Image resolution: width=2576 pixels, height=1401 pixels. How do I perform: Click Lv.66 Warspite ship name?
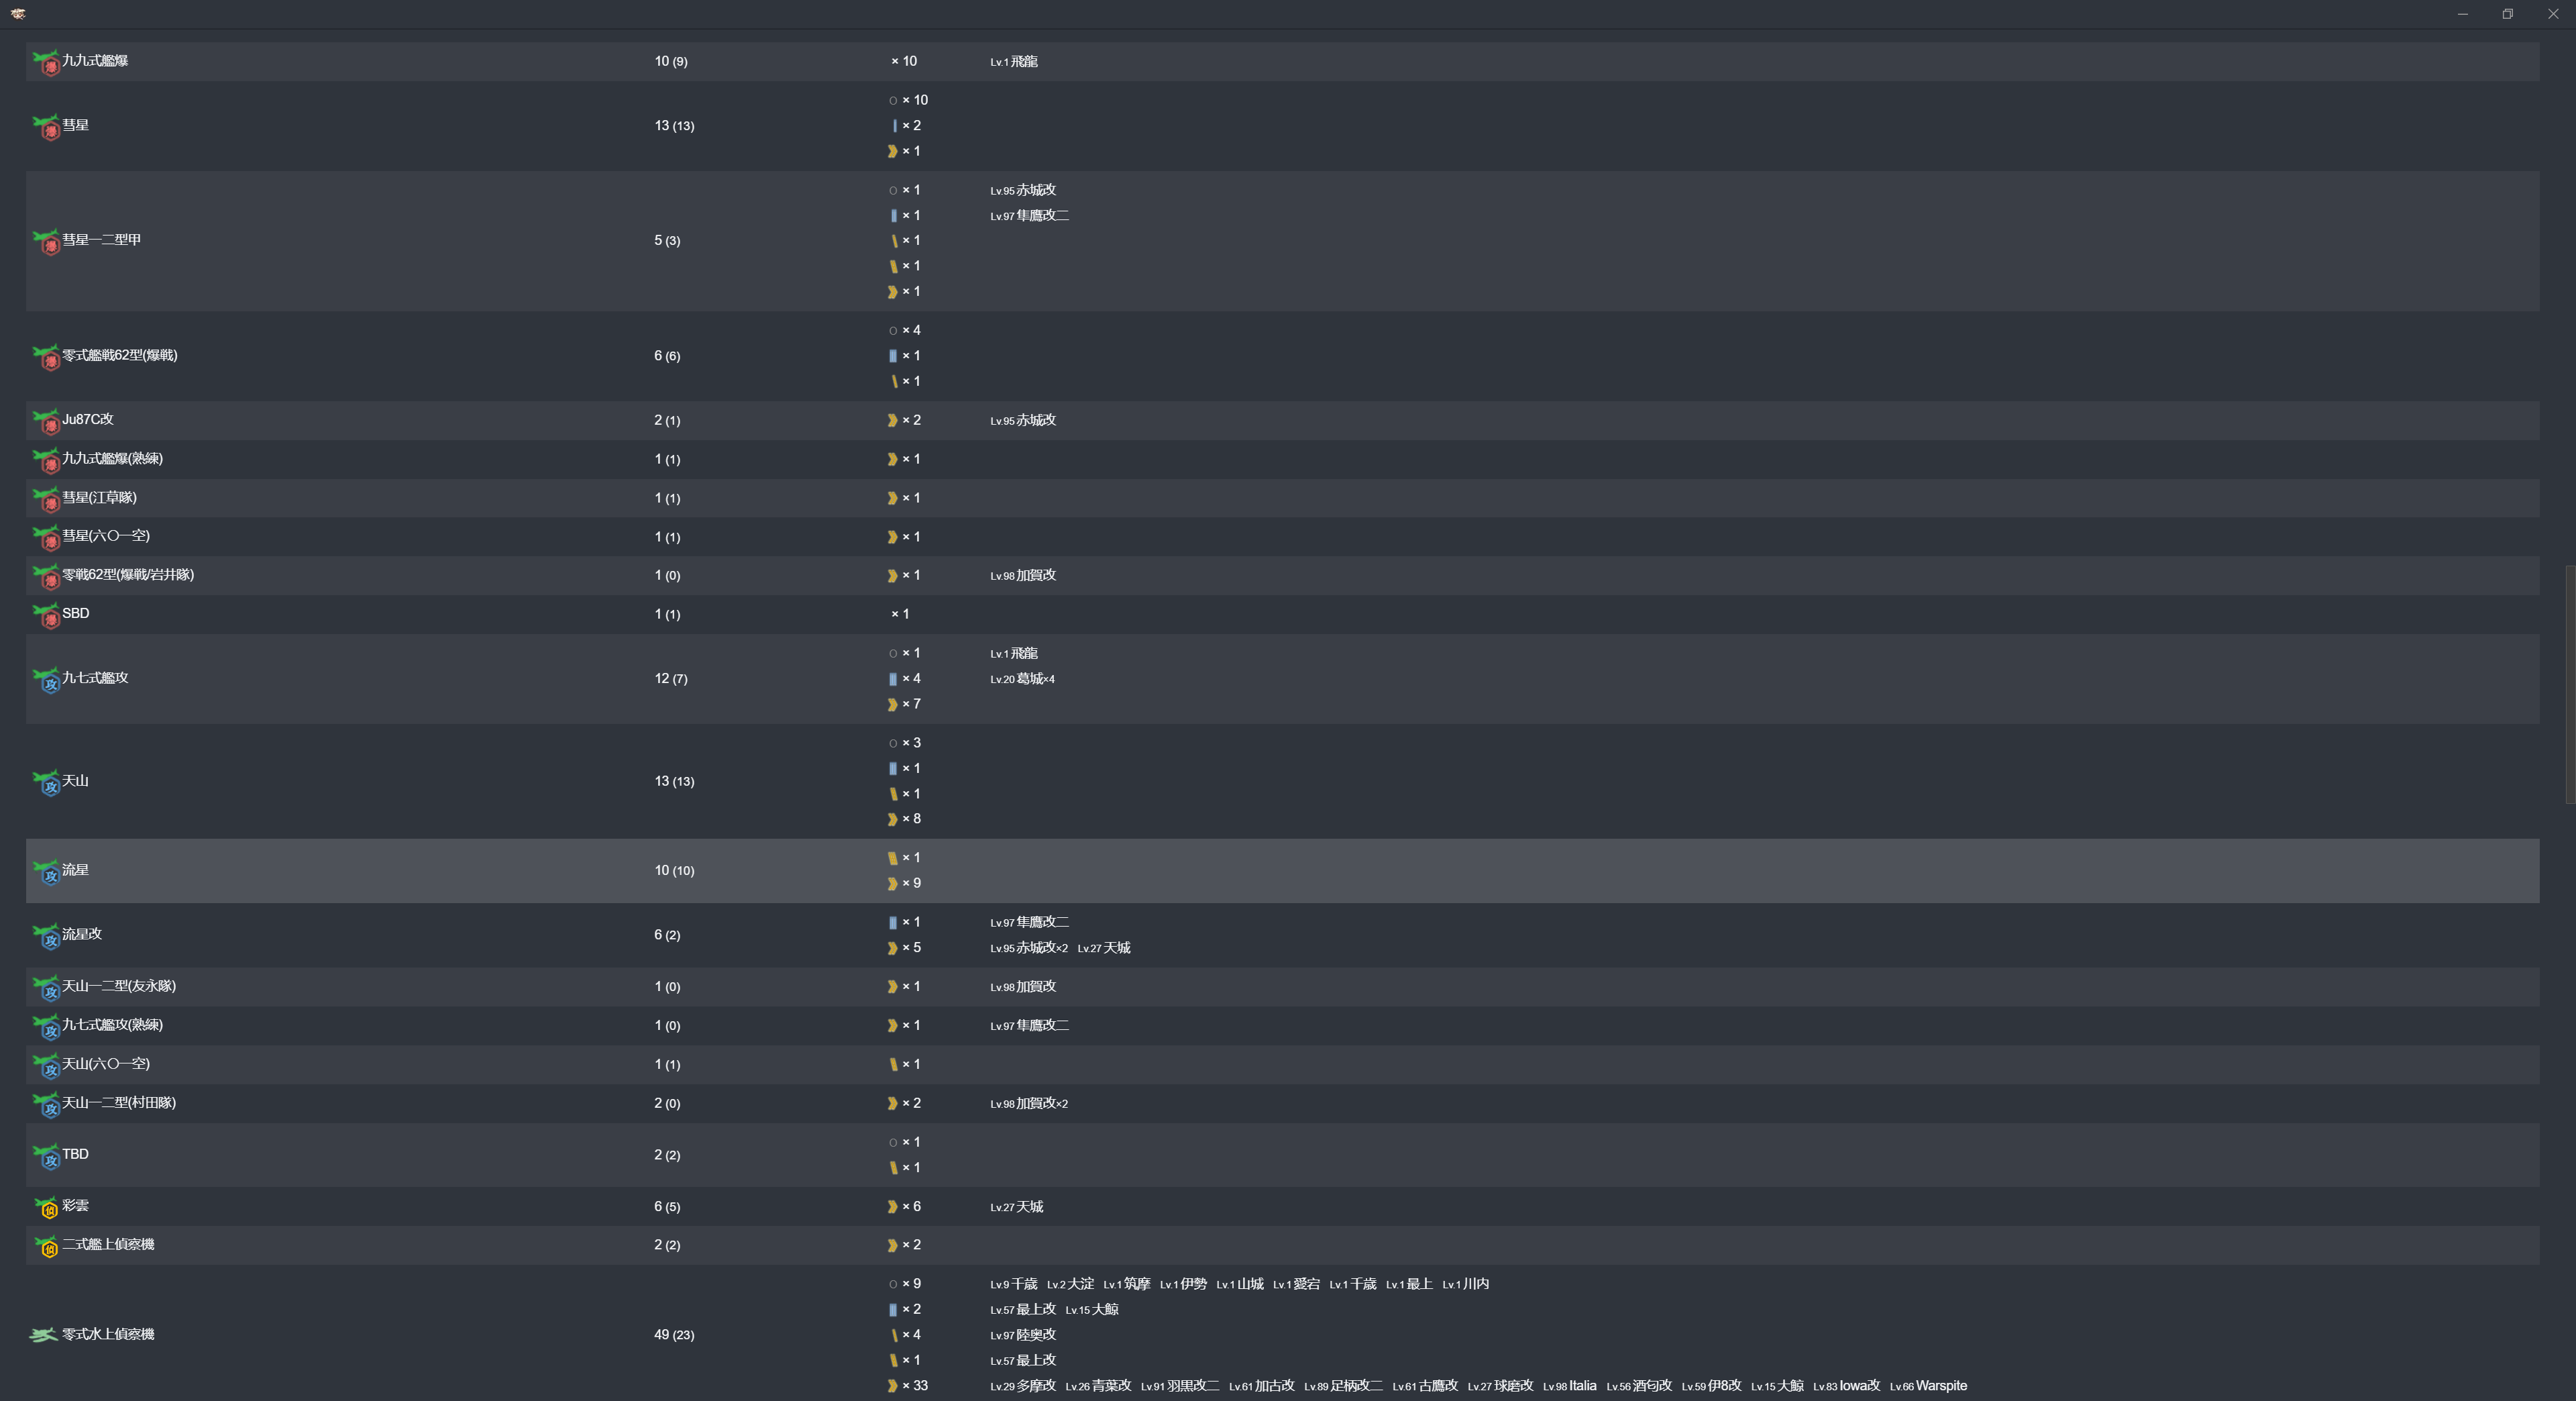click(1928, 1386)
